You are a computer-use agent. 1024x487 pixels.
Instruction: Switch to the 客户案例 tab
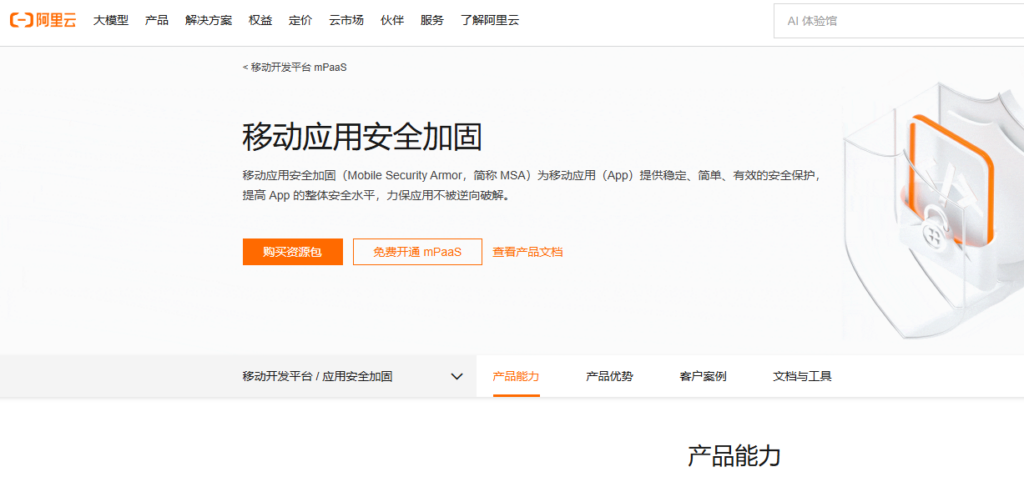[703, 376]
